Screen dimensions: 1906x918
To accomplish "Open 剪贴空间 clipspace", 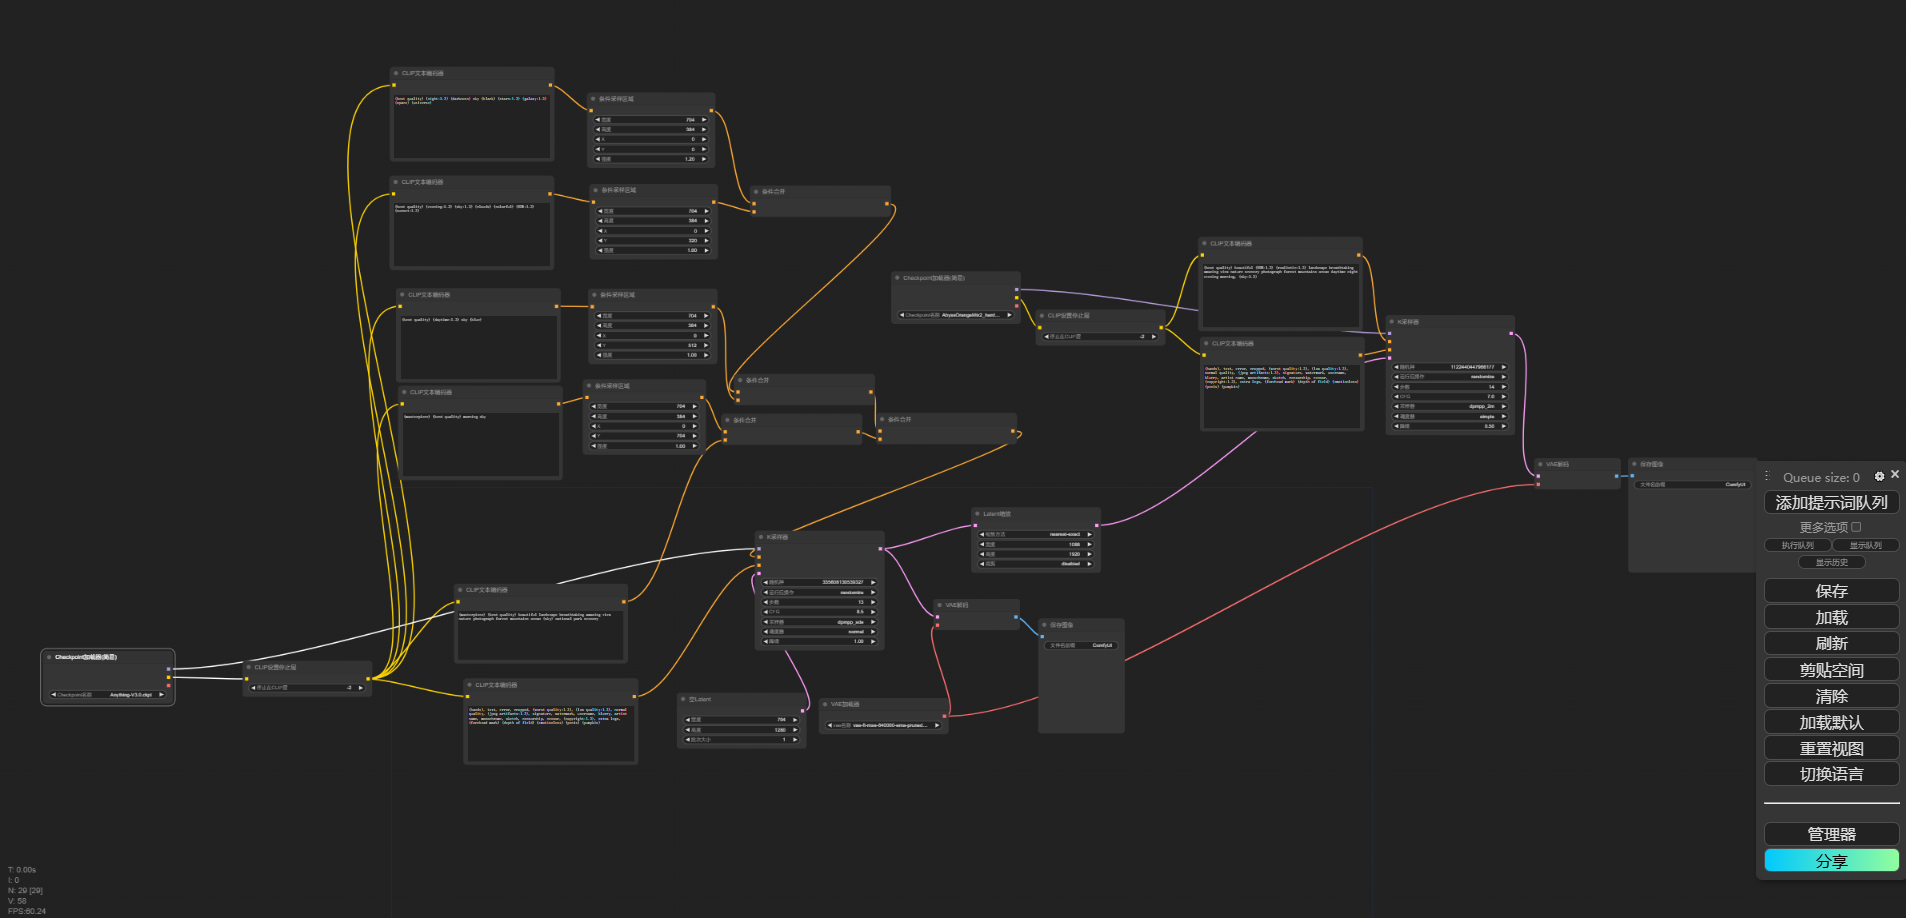I will tap(1831, 670).
